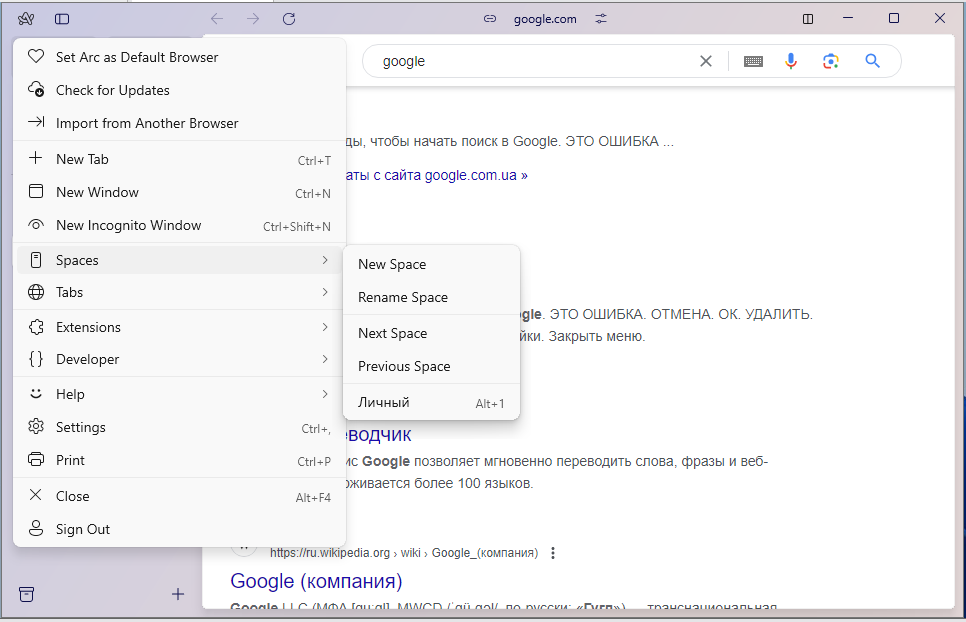Expand the Help submenu chevron
This screenshot has height=622, width=966.
[x=325, y=394]
